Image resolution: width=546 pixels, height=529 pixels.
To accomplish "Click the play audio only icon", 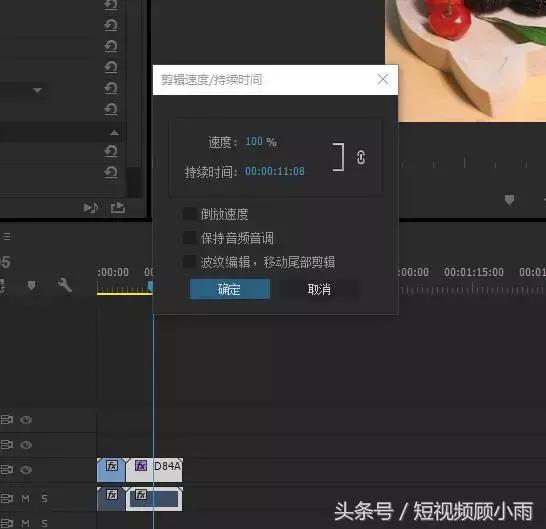I will (x=91, y=208).
